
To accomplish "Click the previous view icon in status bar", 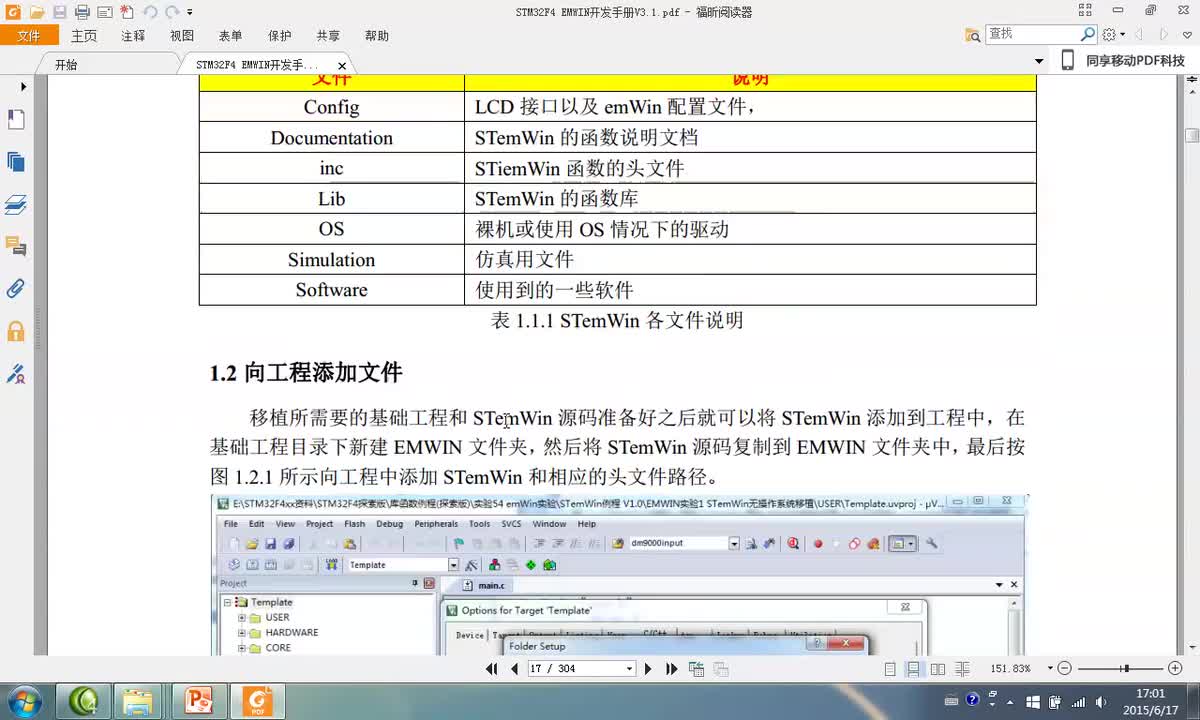I will click(696, 669).
